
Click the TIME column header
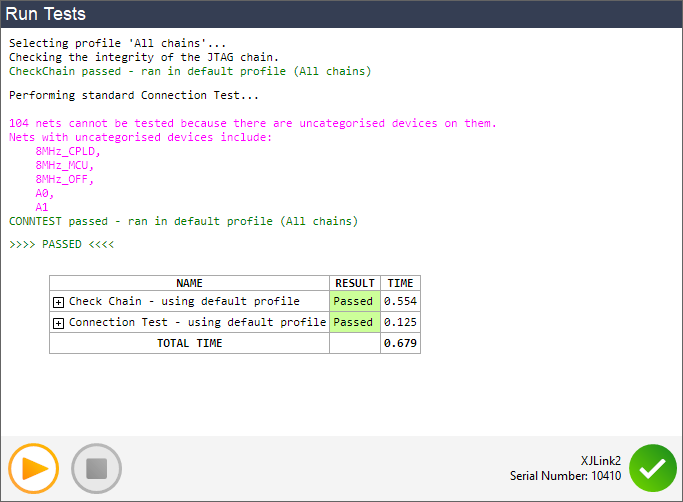[x=400, y=283]
